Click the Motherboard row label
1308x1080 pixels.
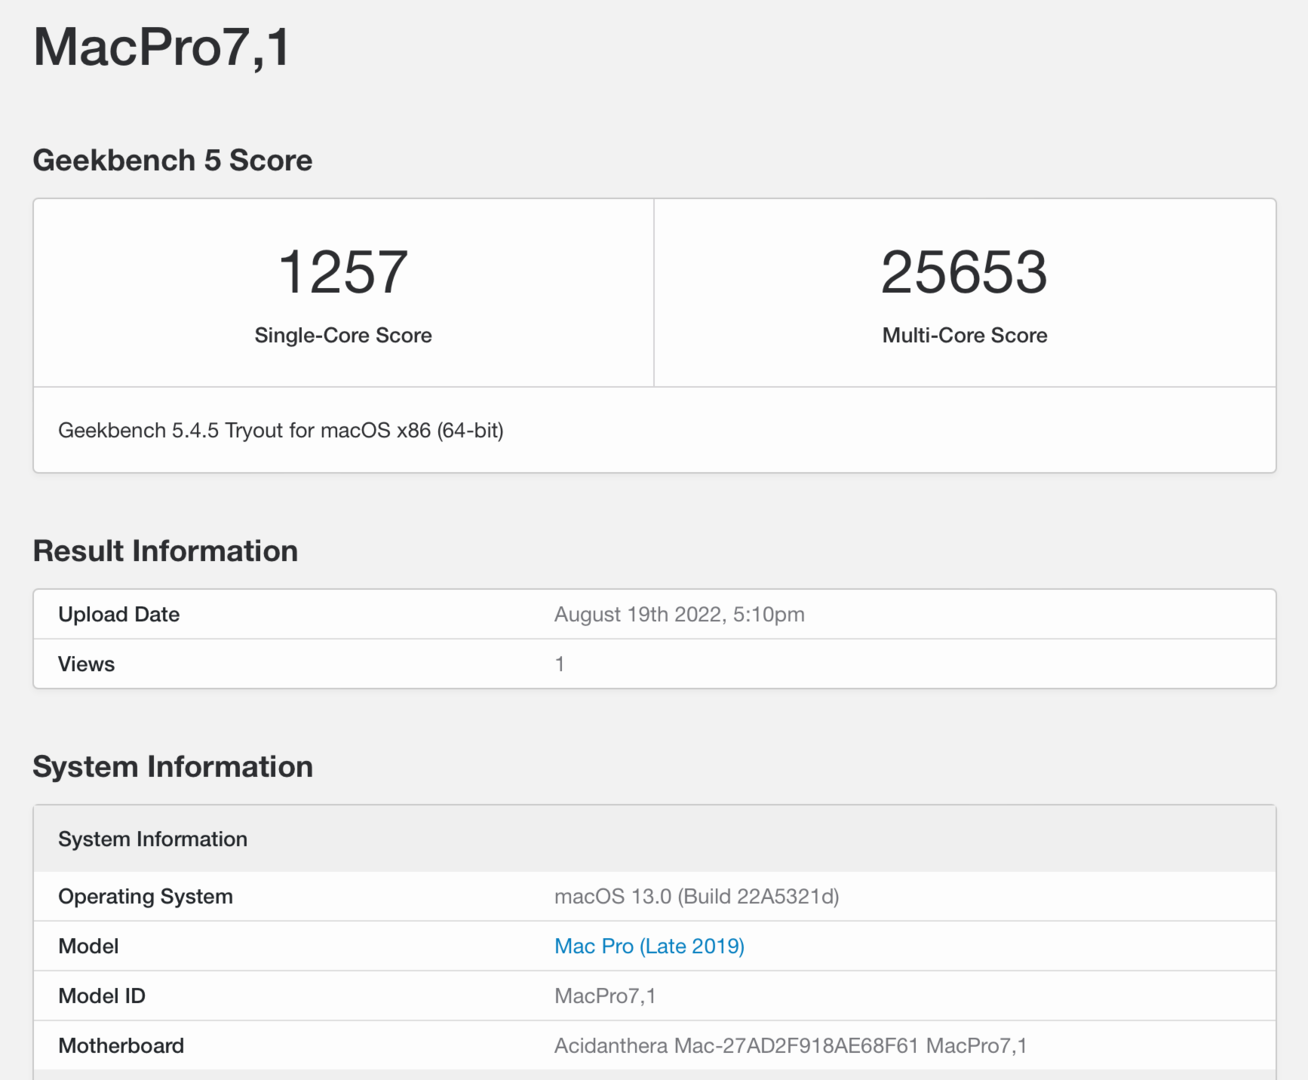tap(121, 1046)
